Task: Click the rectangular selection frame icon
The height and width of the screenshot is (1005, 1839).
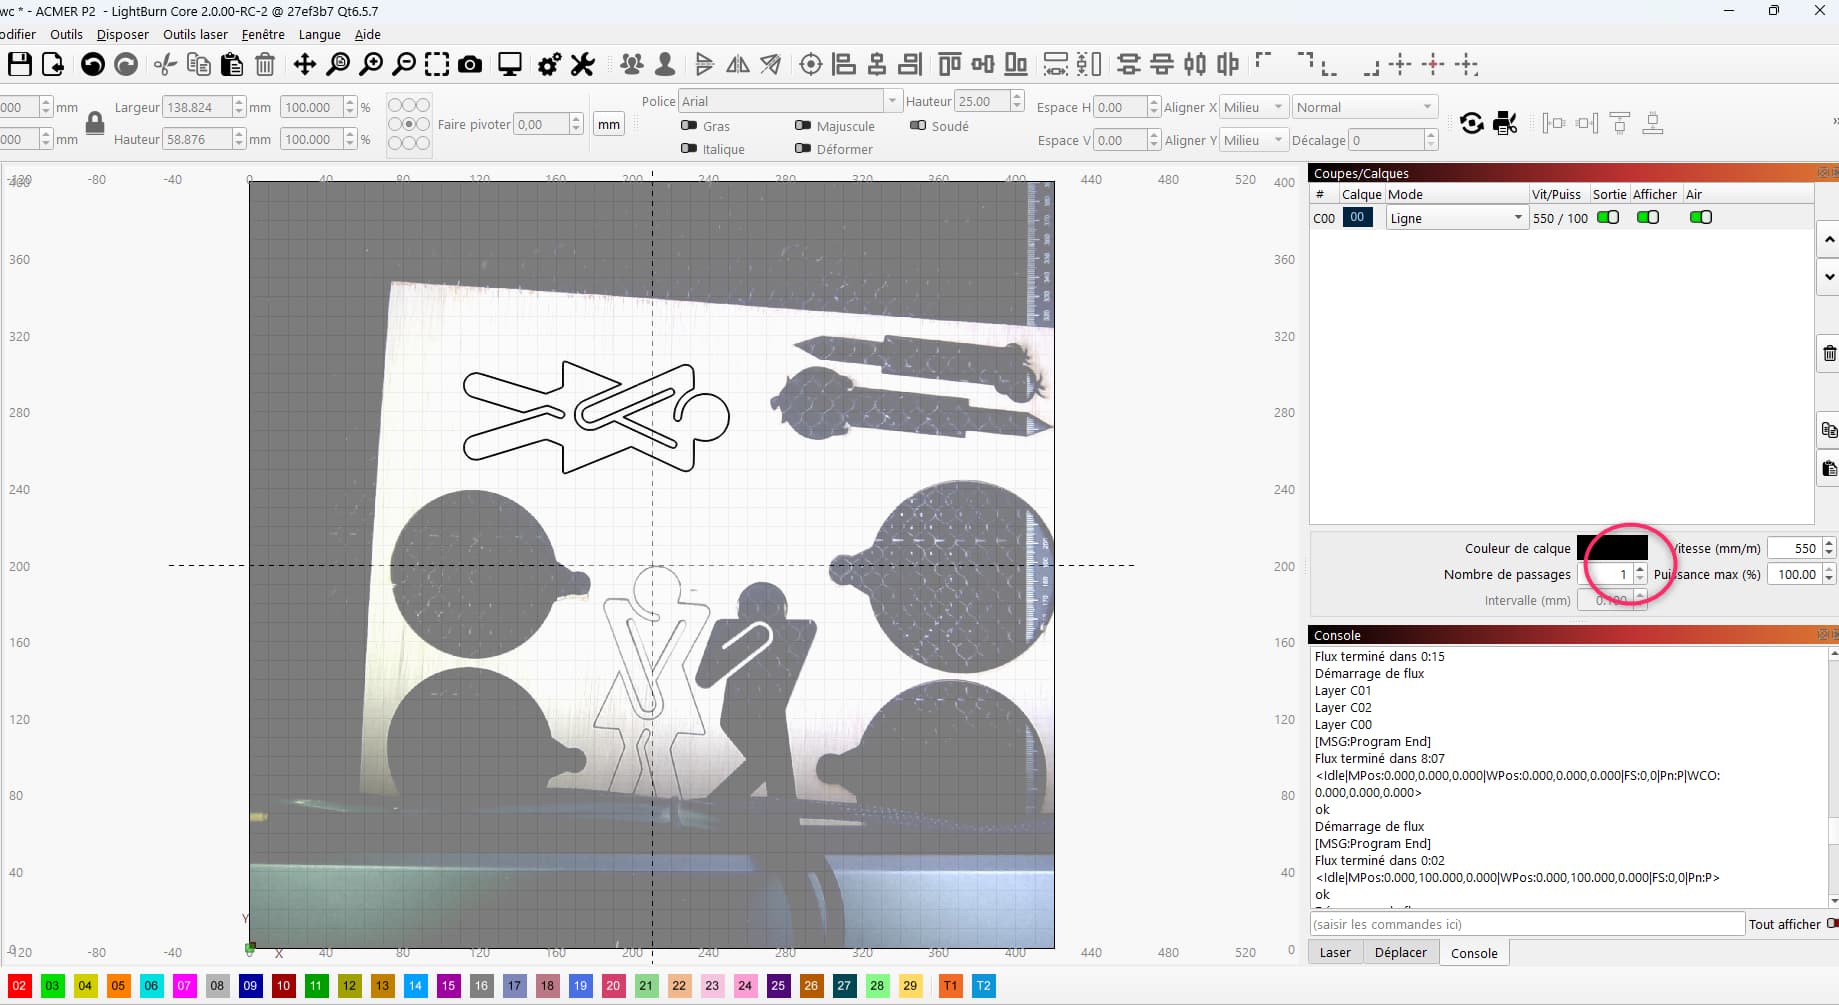Action: 437,64
